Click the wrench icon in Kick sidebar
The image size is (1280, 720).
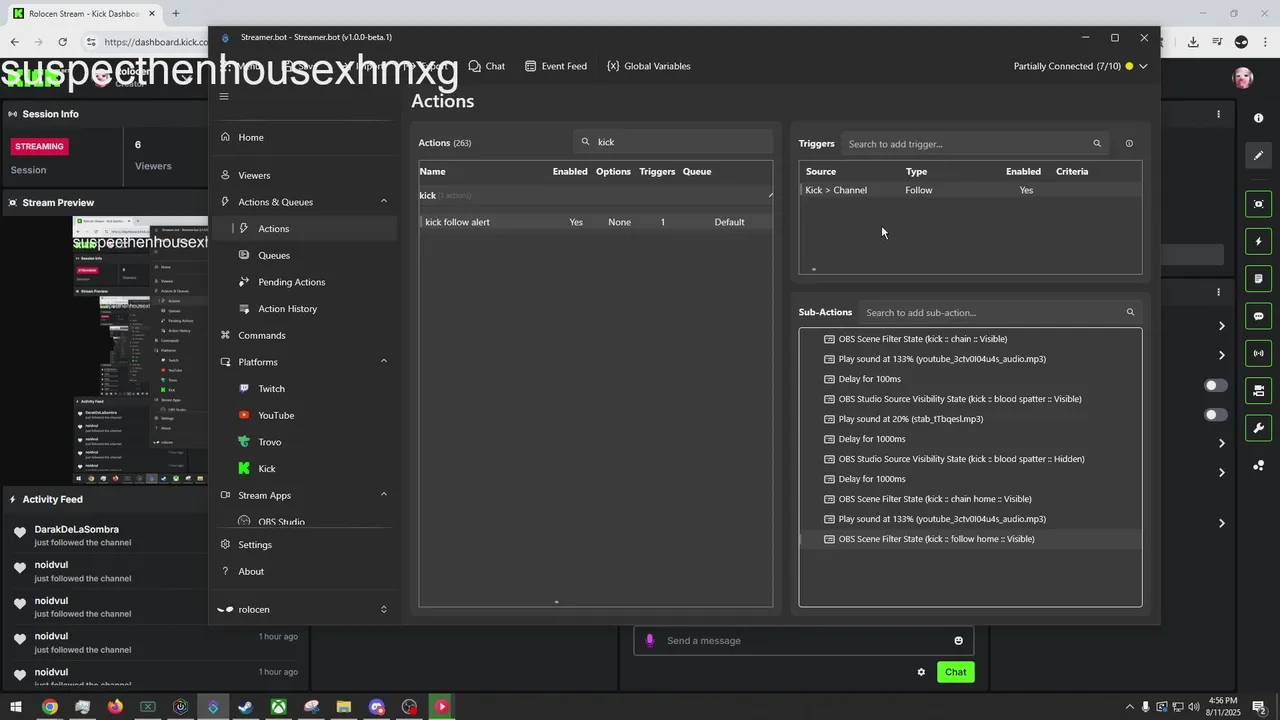pyautogui.click(x=1258, y=428)
